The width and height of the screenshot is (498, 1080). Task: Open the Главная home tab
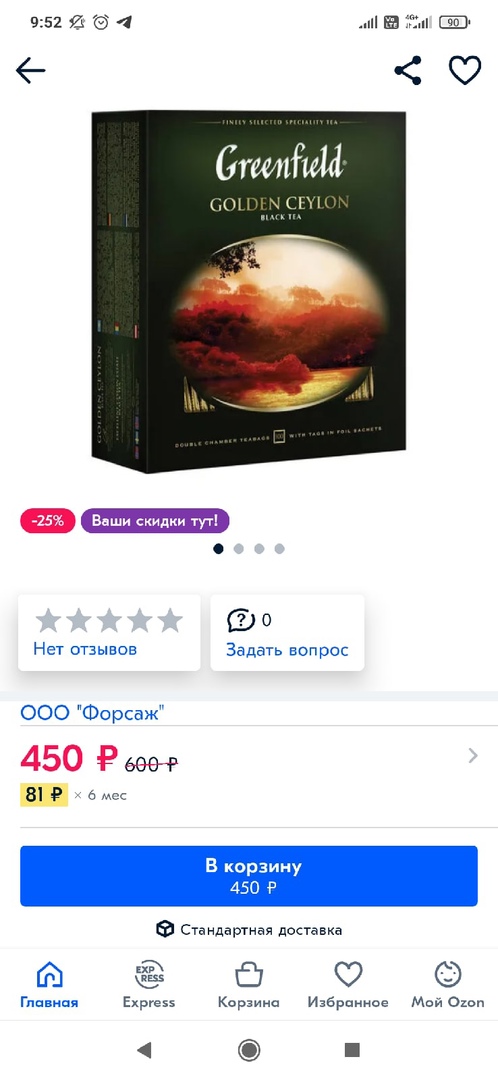(49, 985)
